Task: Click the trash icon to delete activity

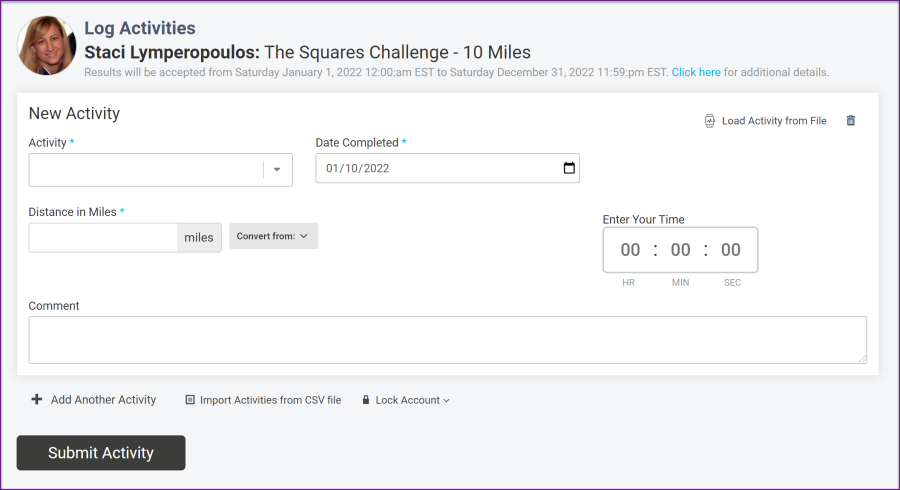Action: pos(851,121)
